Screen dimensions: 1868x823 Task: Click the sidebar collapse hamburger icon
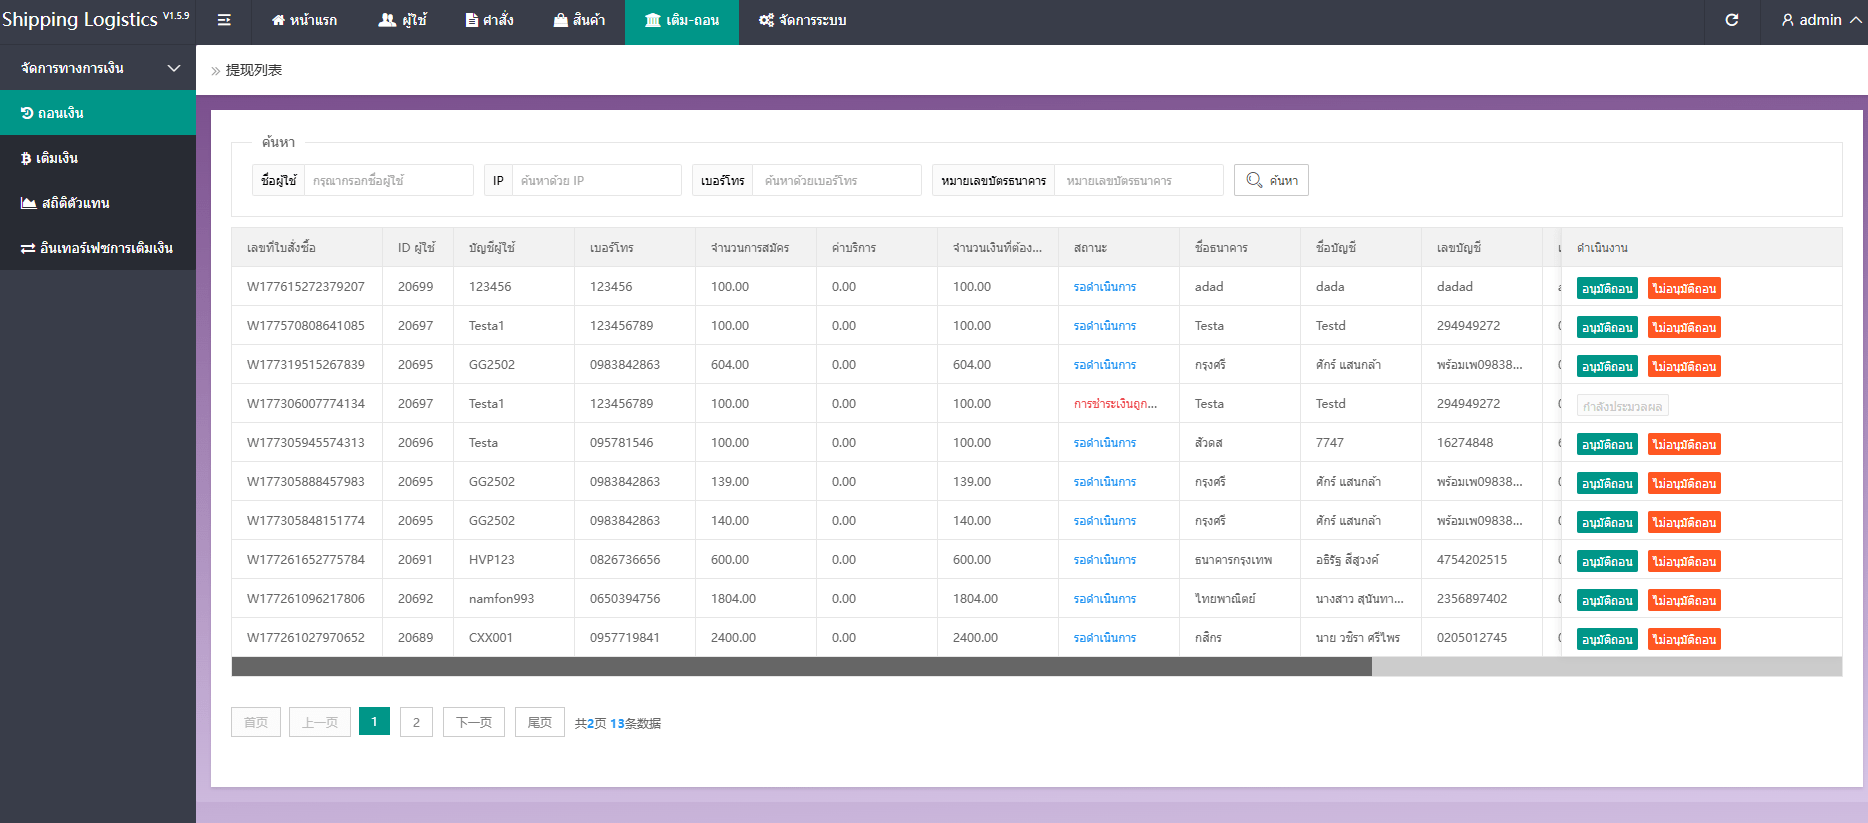point(224,20)
